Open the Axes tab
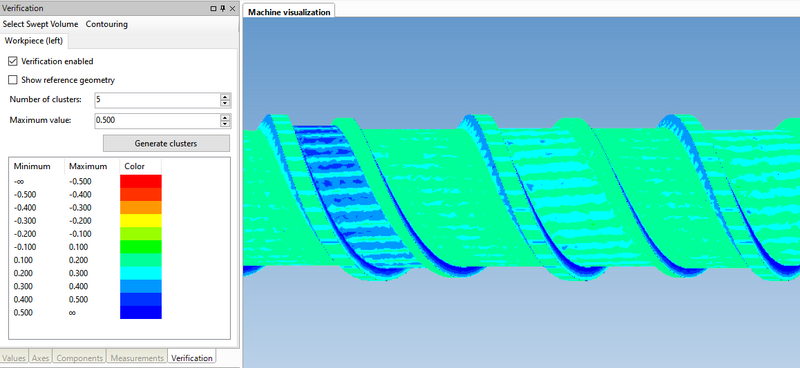This screenshot has width=800, height=368. (40, 358)
